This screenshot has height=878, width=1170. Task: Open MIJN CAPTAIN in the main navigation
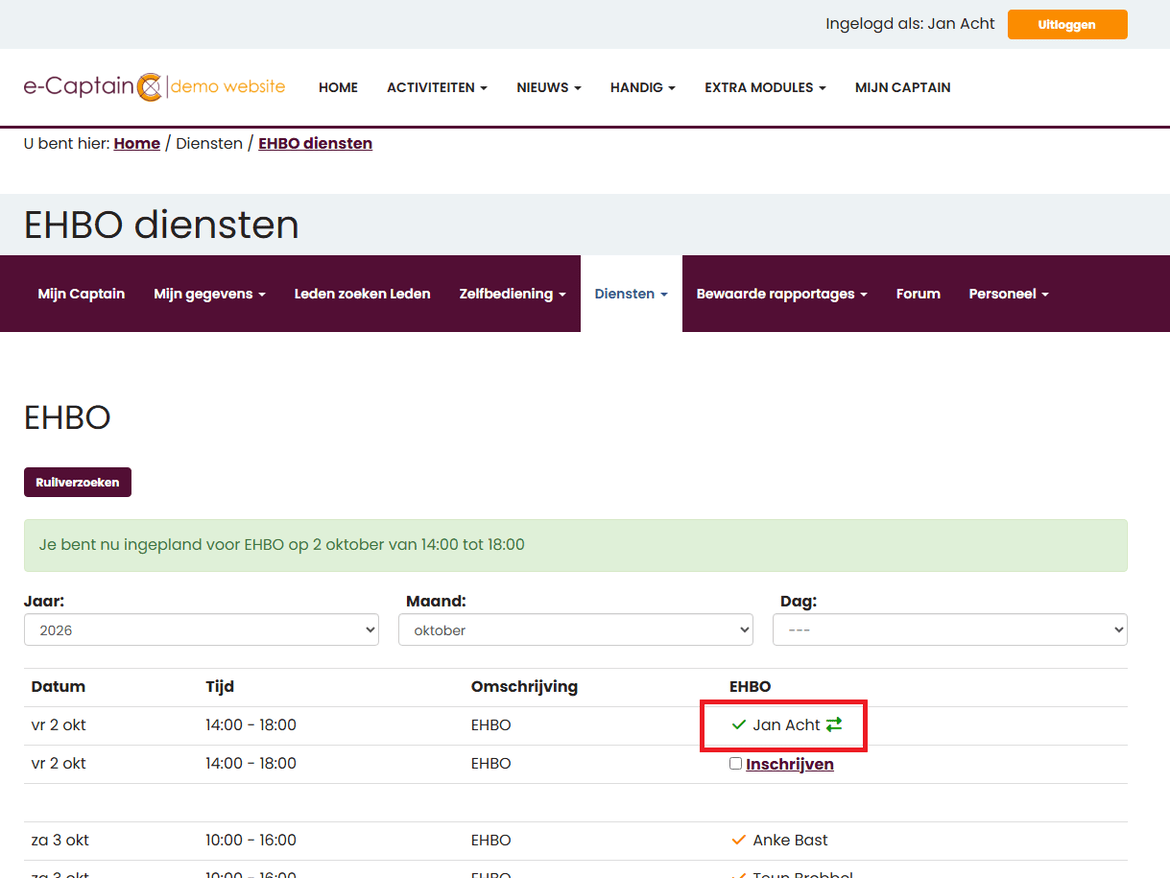[x=902, y=87]
